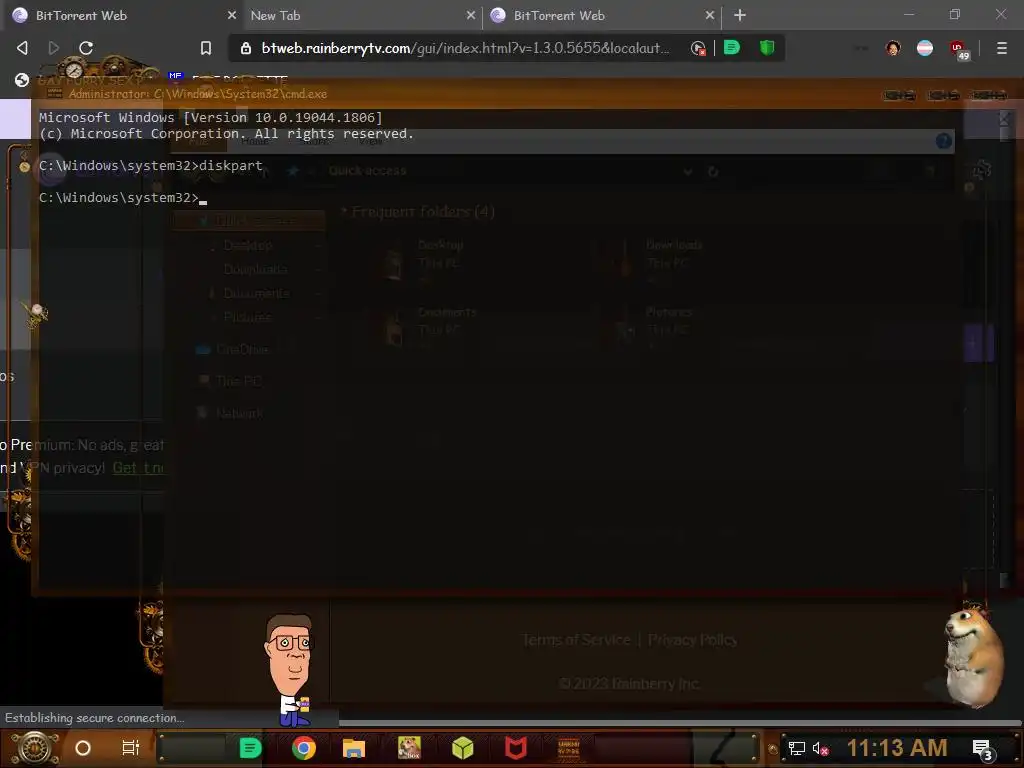
Task: Bookmark the current page
Action: click(206, 48)
